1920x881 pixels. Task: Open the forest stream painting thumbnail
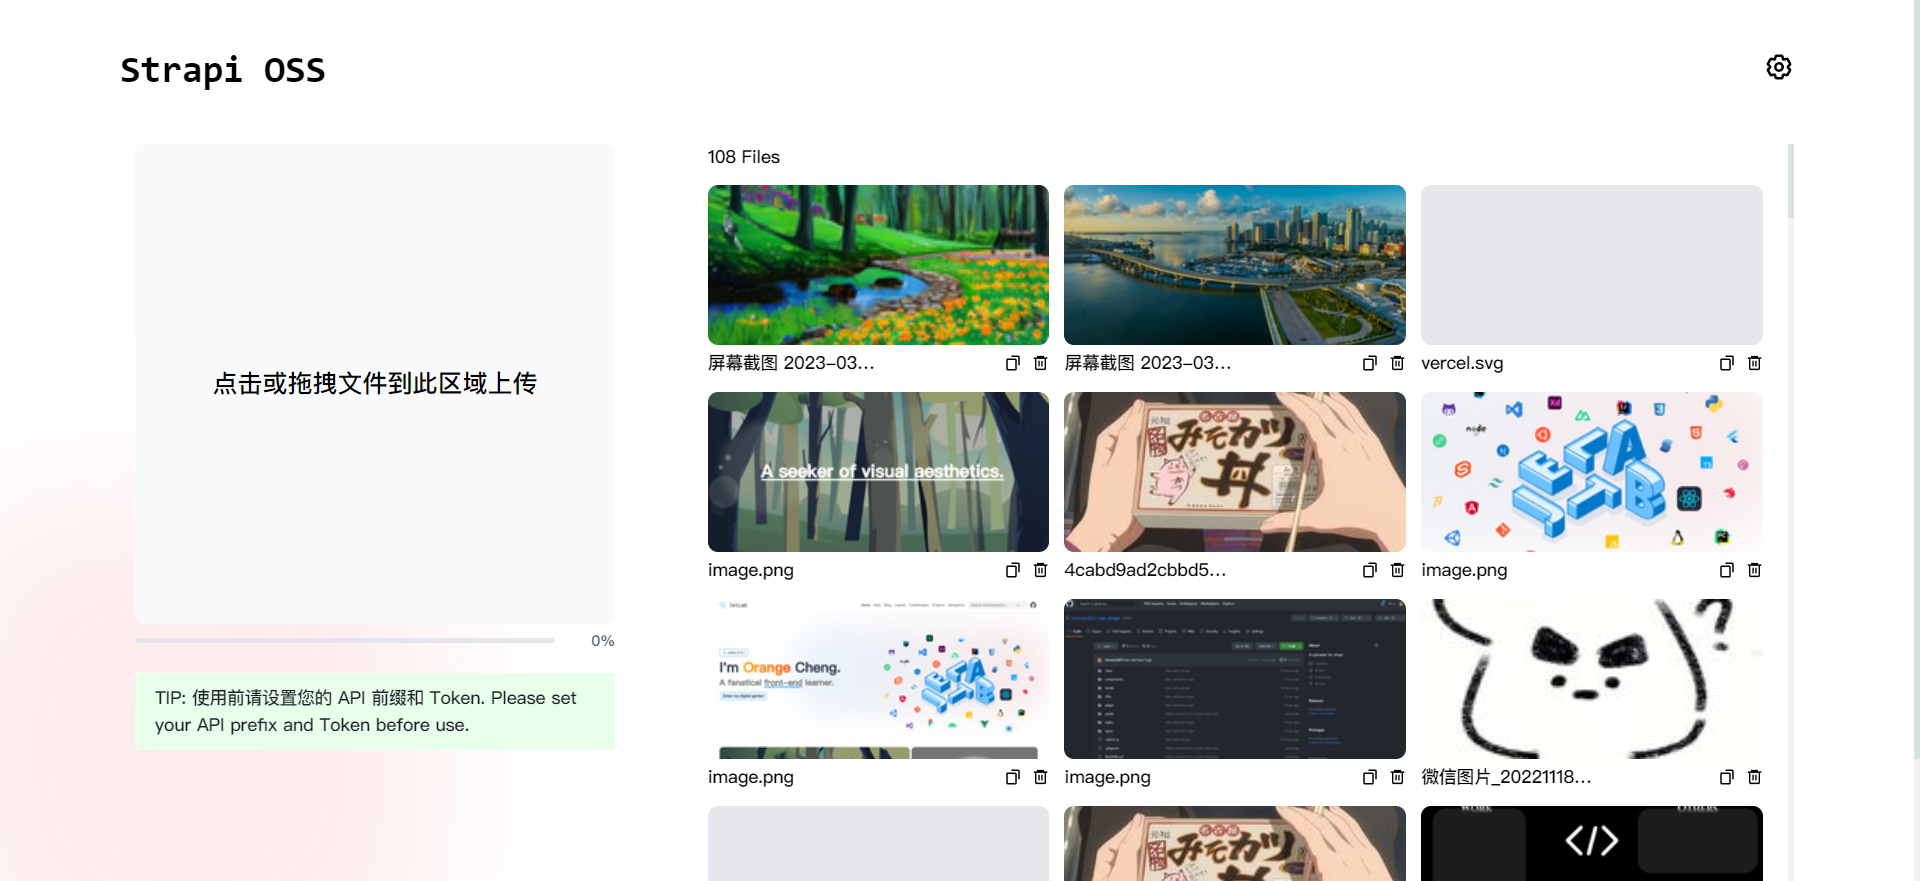pyautogui.click(x=878, y=265)
